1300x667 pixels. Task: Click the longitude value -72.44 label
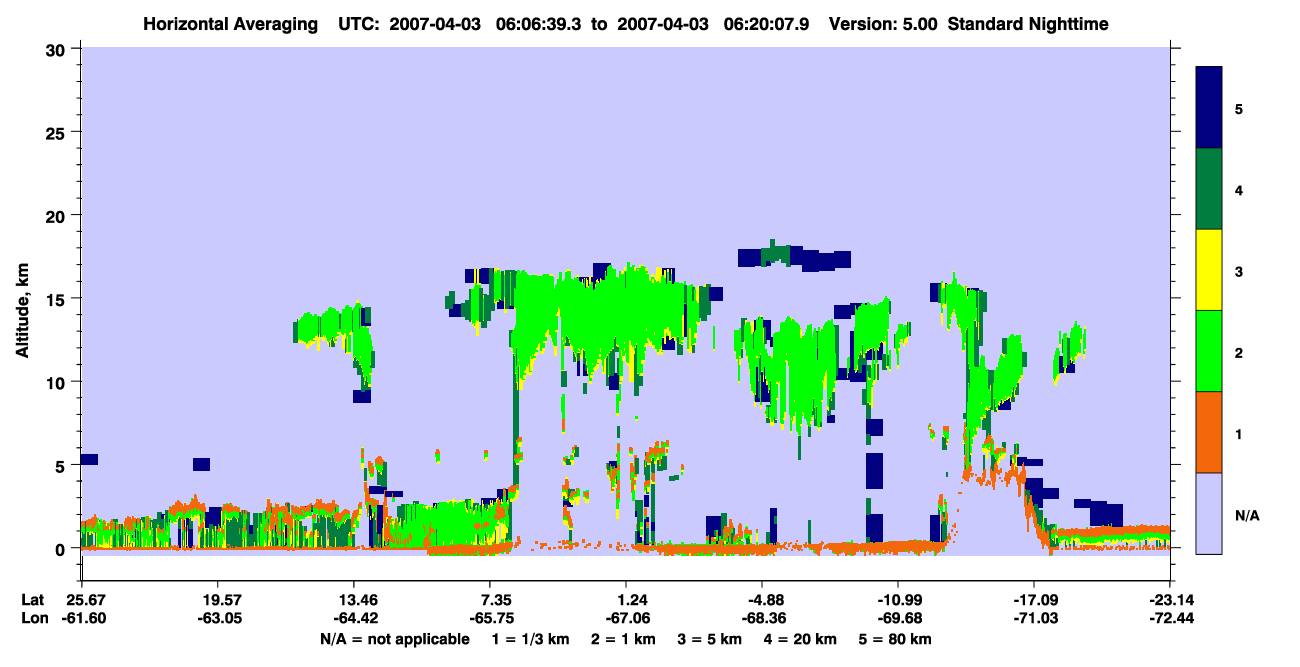click(1169, 619)
